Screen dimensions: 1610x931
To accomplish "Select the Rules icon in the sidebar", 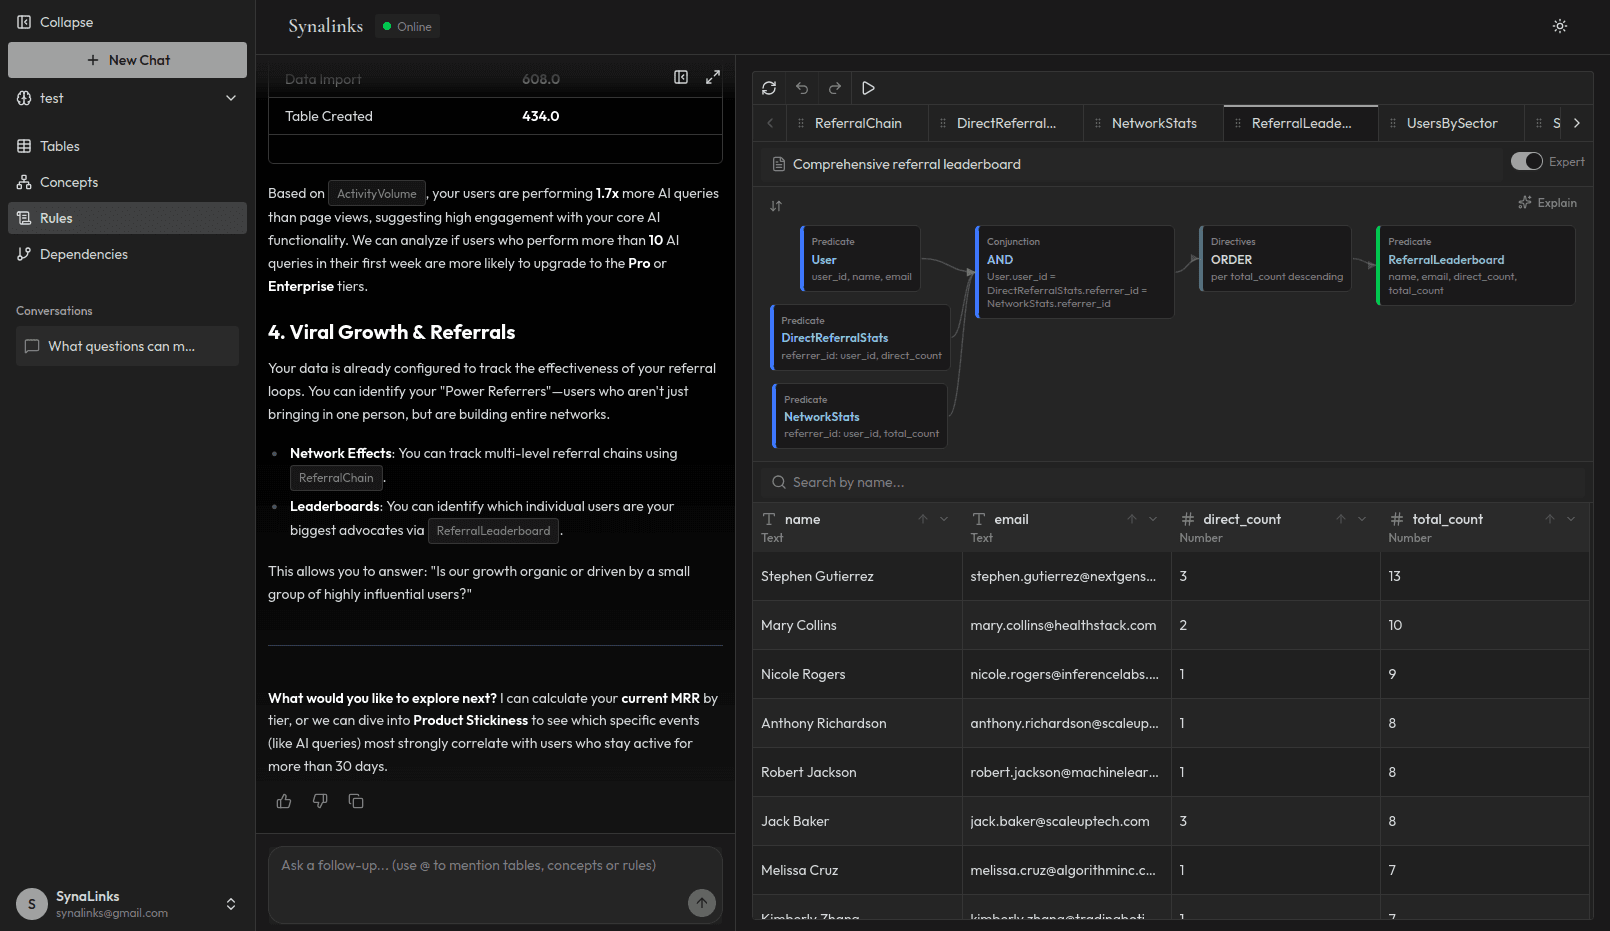I will (24, 218).
